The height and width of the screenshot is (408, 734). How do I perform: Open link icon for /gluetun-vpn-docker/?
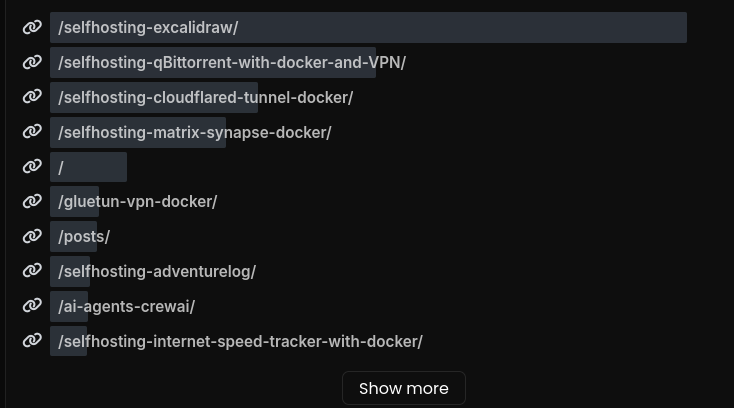[x=32, y=202]
